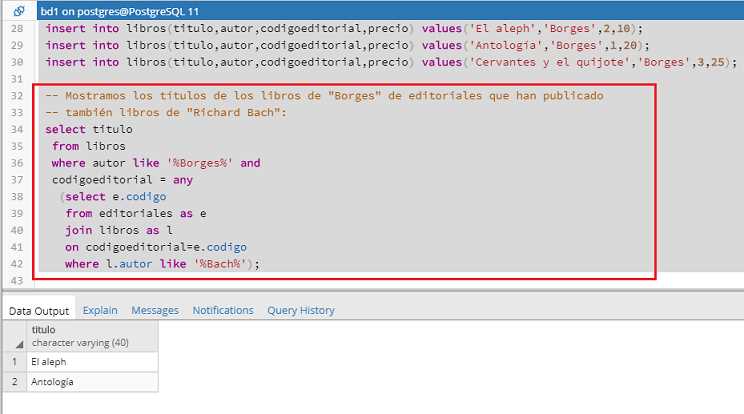744x414 pixels.
Task: Click the bd1 on postgres@PostgreSQL 11 connection bar
Action: [390, 11]
